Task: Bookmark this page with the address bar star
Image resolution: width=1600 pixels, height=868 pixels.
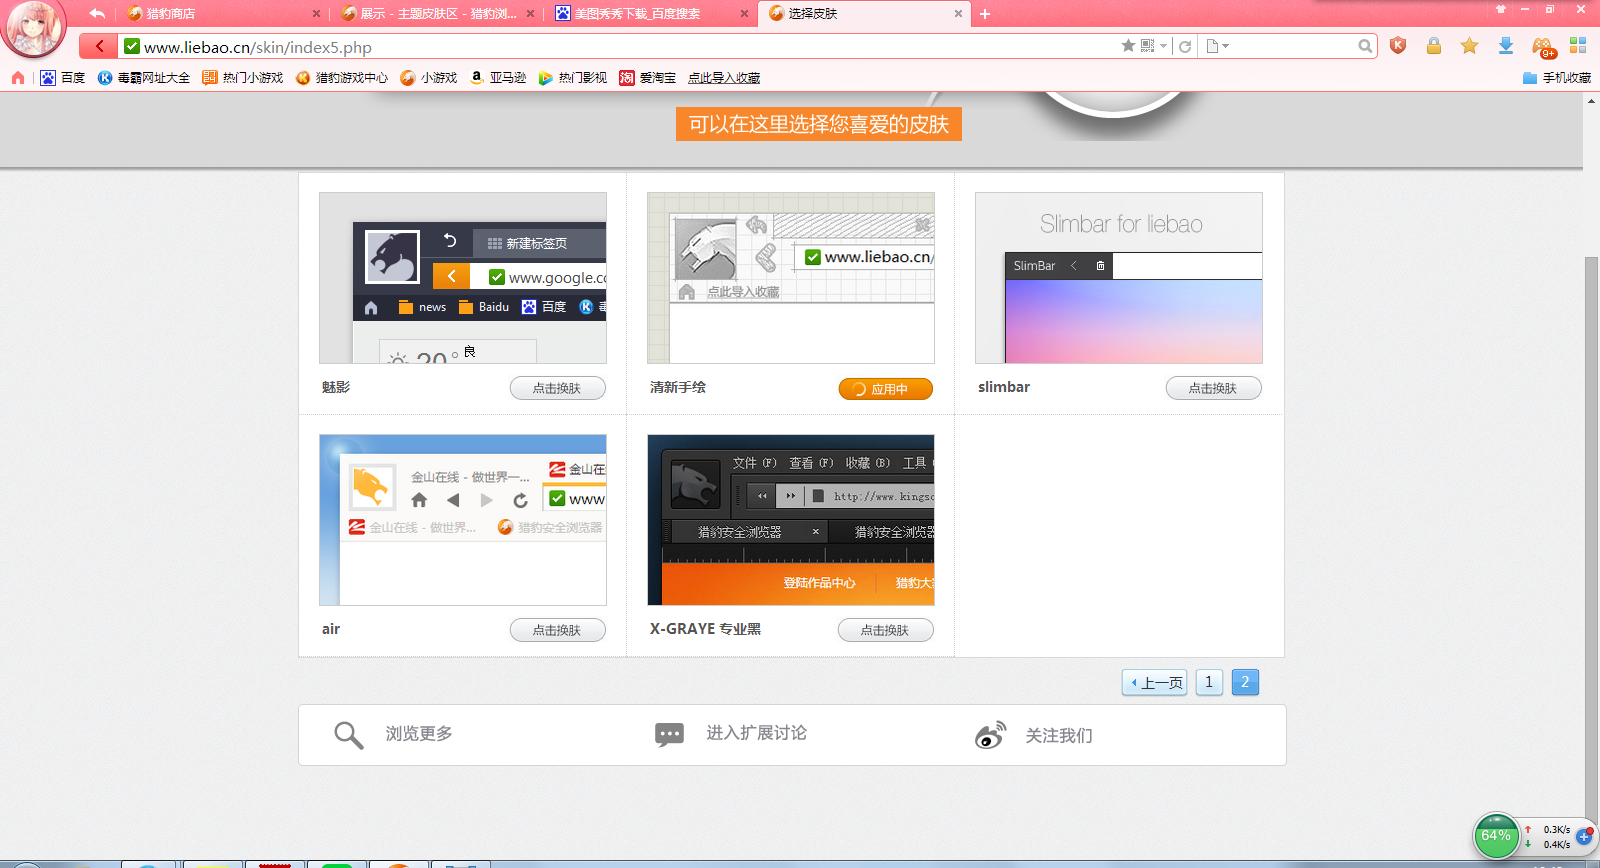Action: [1128, 46]
